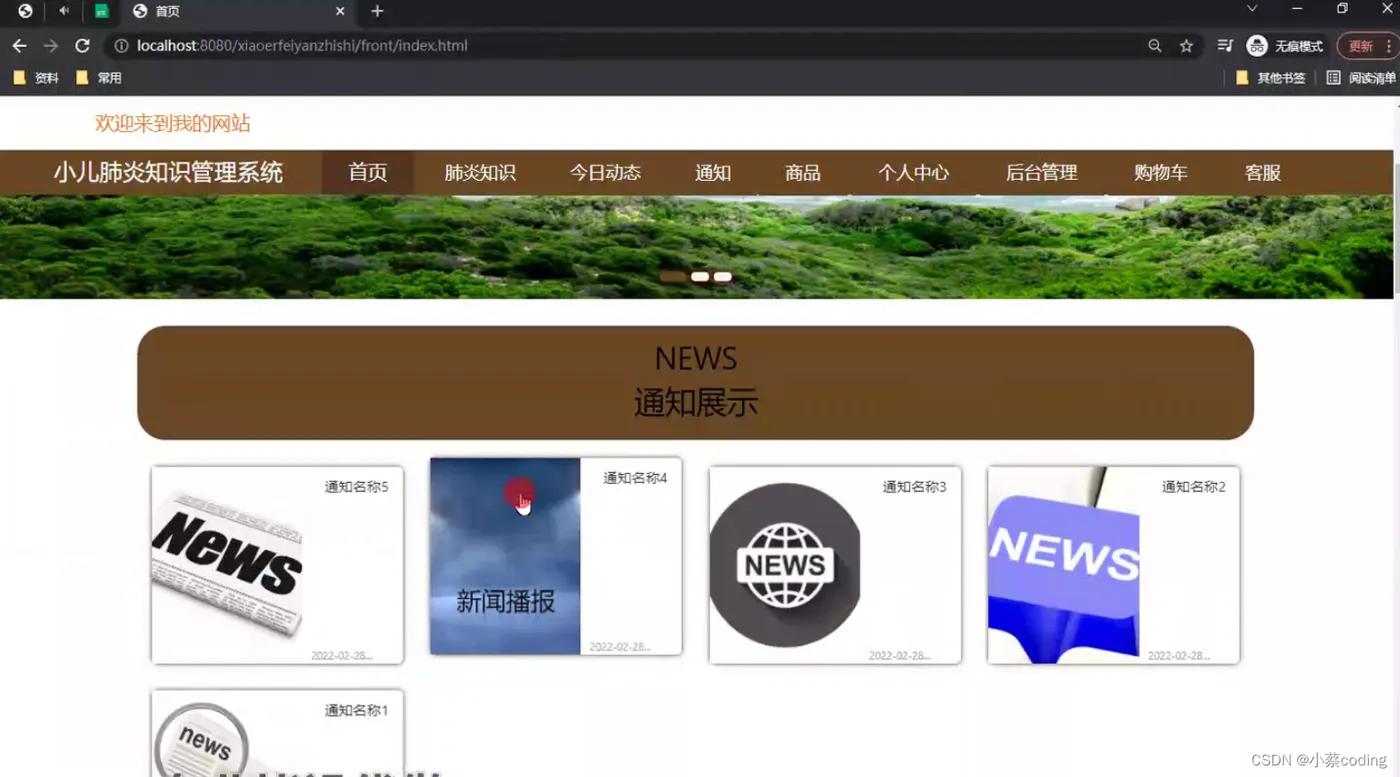Screen dimensions: 1400x777
Task: Click the 通知名称5 card title
Action: pyautogui.click(x=356, y=487)
